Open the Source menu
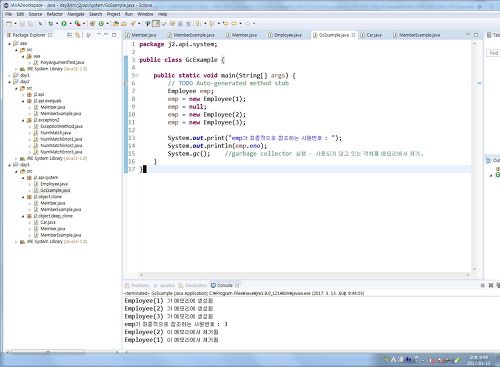 click(x=35, y=14)
